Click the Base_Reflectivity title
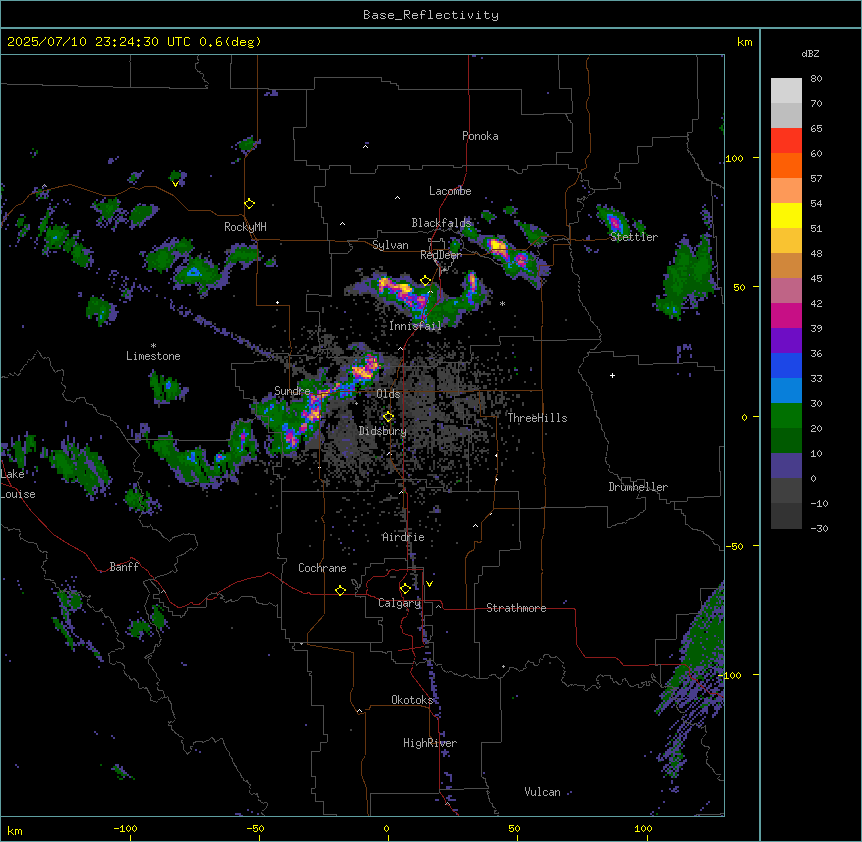The height and width of the screenshot is (842, 862). point(431,15)
